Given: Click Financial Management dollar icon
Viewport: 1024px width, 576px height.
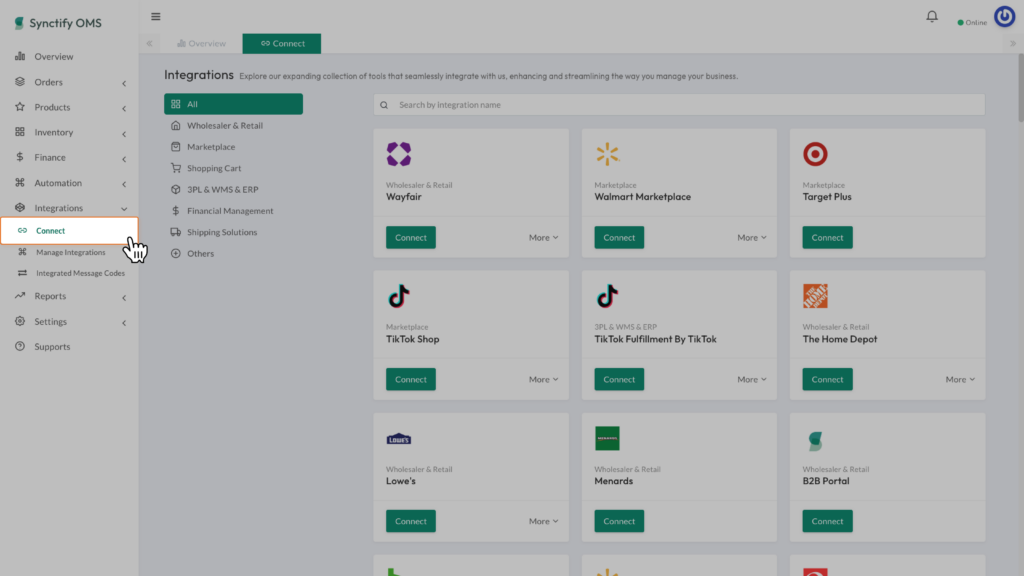Looking at the screenshot, I should click(x=176, y=210).
